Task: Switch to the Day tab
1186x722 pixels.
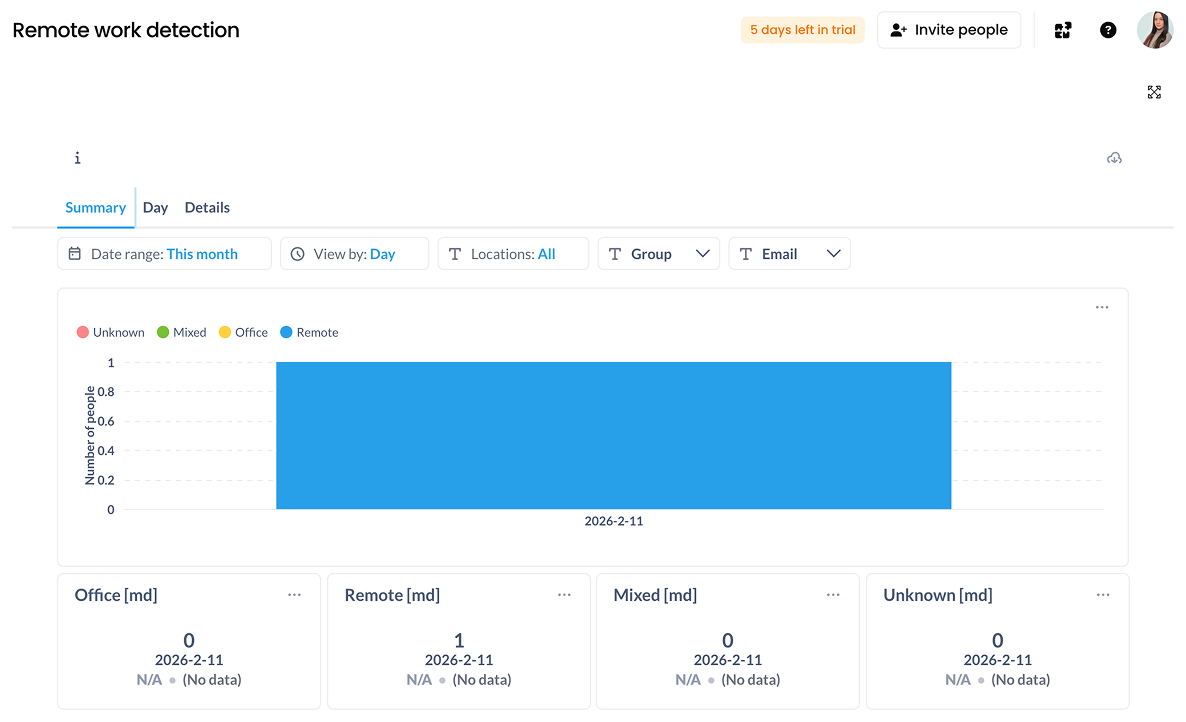Action: (x=155, y=207)
